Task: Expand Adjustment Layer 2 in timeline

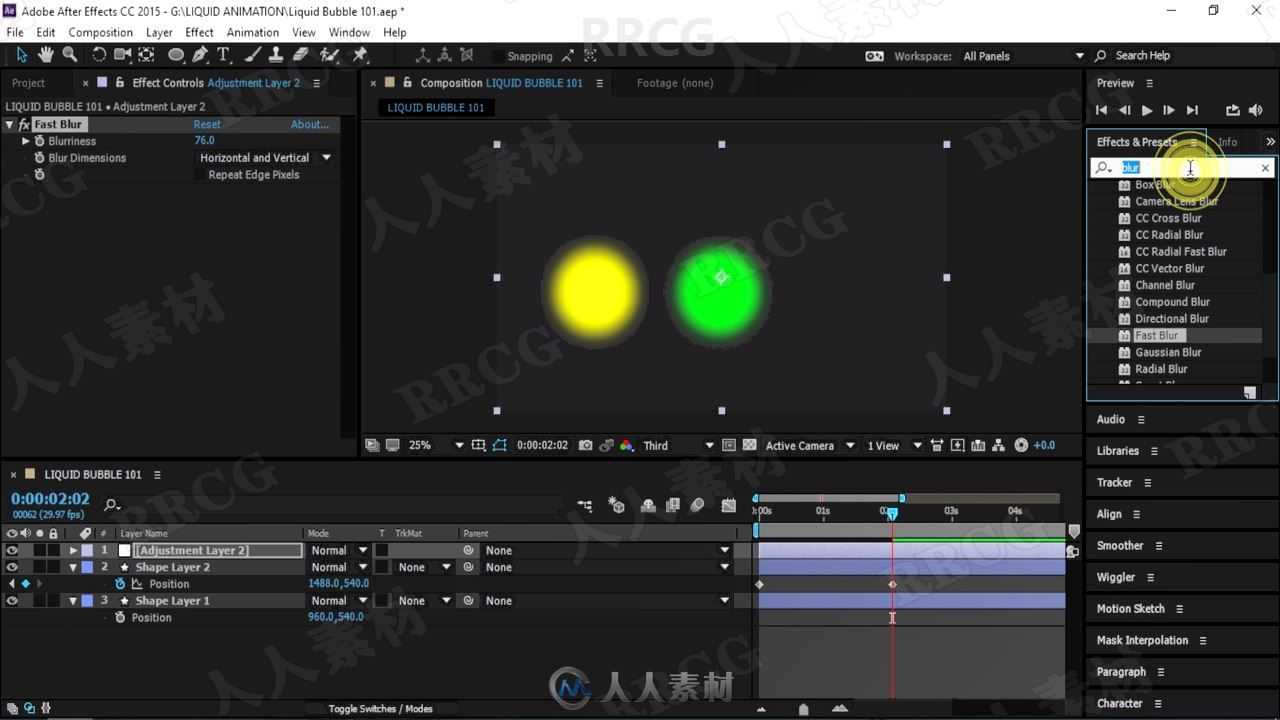Action: click(x=73, y=550)
